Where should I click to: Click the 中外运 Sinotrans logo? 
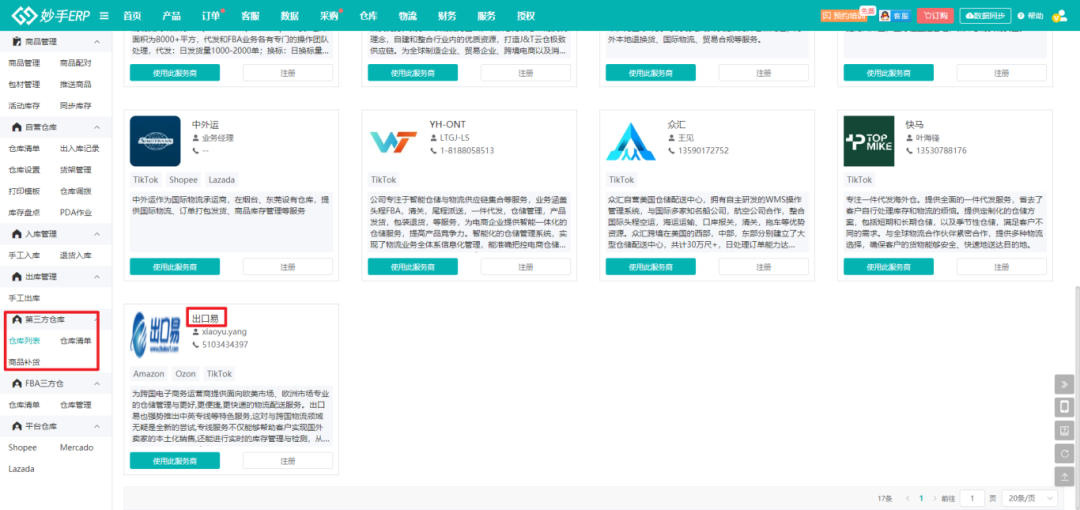[x=155, y=141]
